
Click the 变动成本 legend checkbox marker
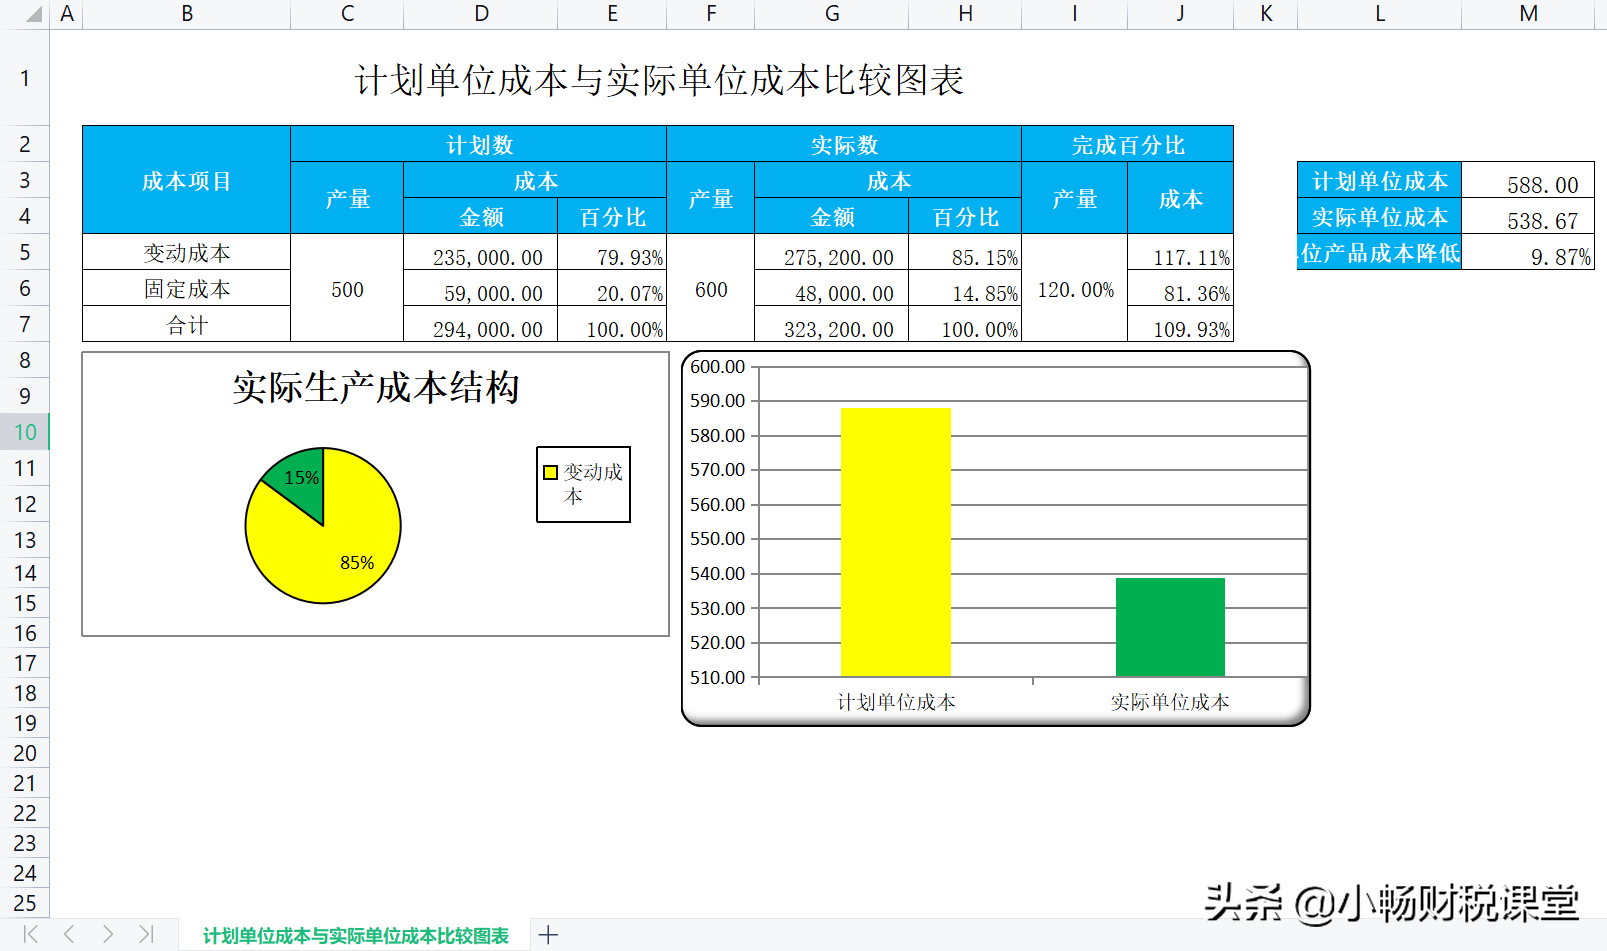tap(550, 470)
